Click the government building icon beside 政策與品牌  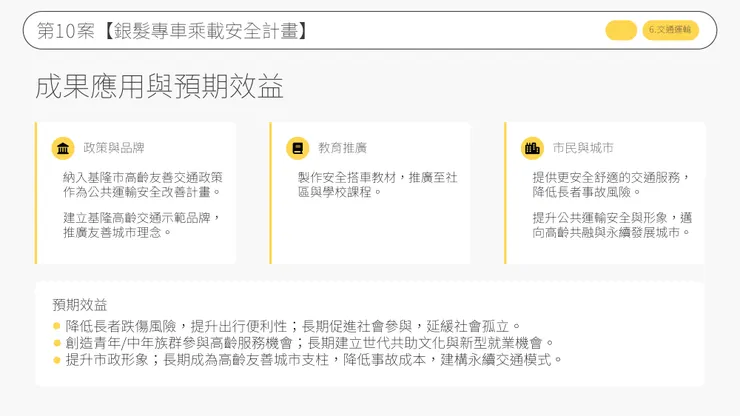coord(63,148)
